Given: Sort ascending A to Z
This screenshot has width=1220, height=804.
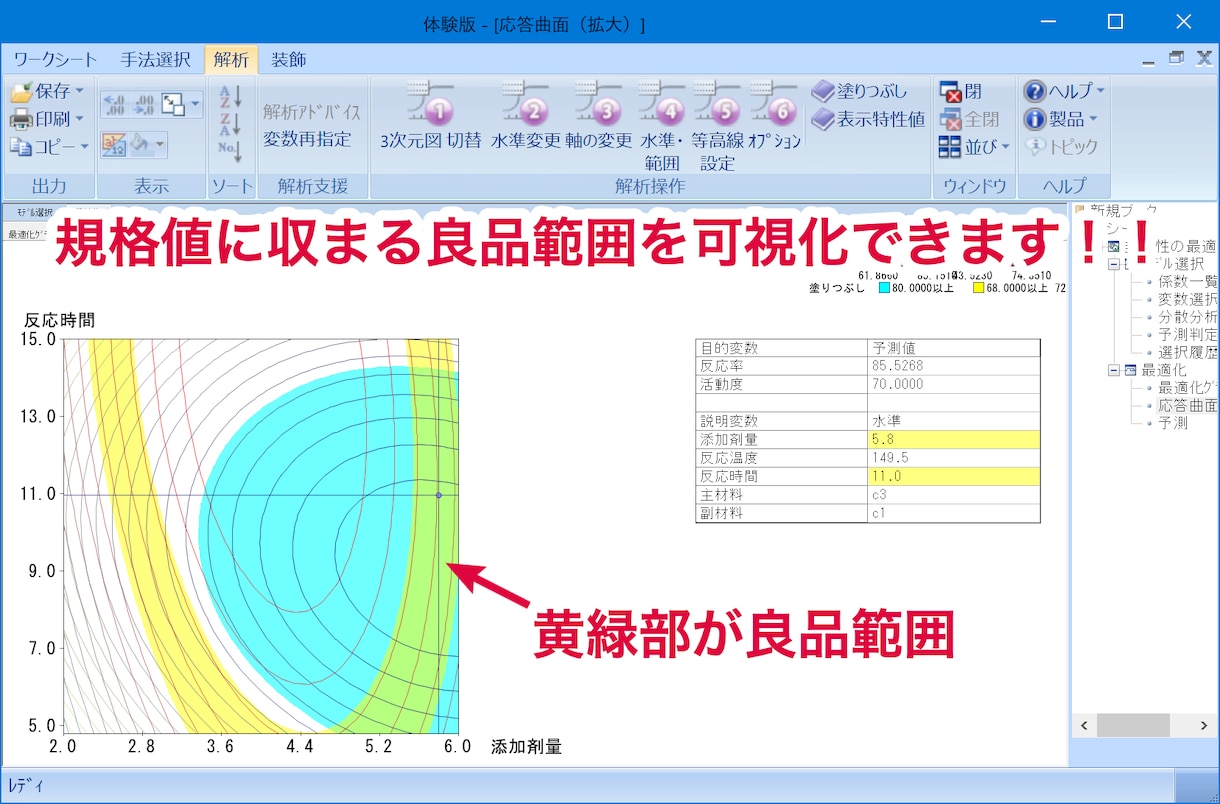Looking at the screenshot, I should [x=231, y=96].
